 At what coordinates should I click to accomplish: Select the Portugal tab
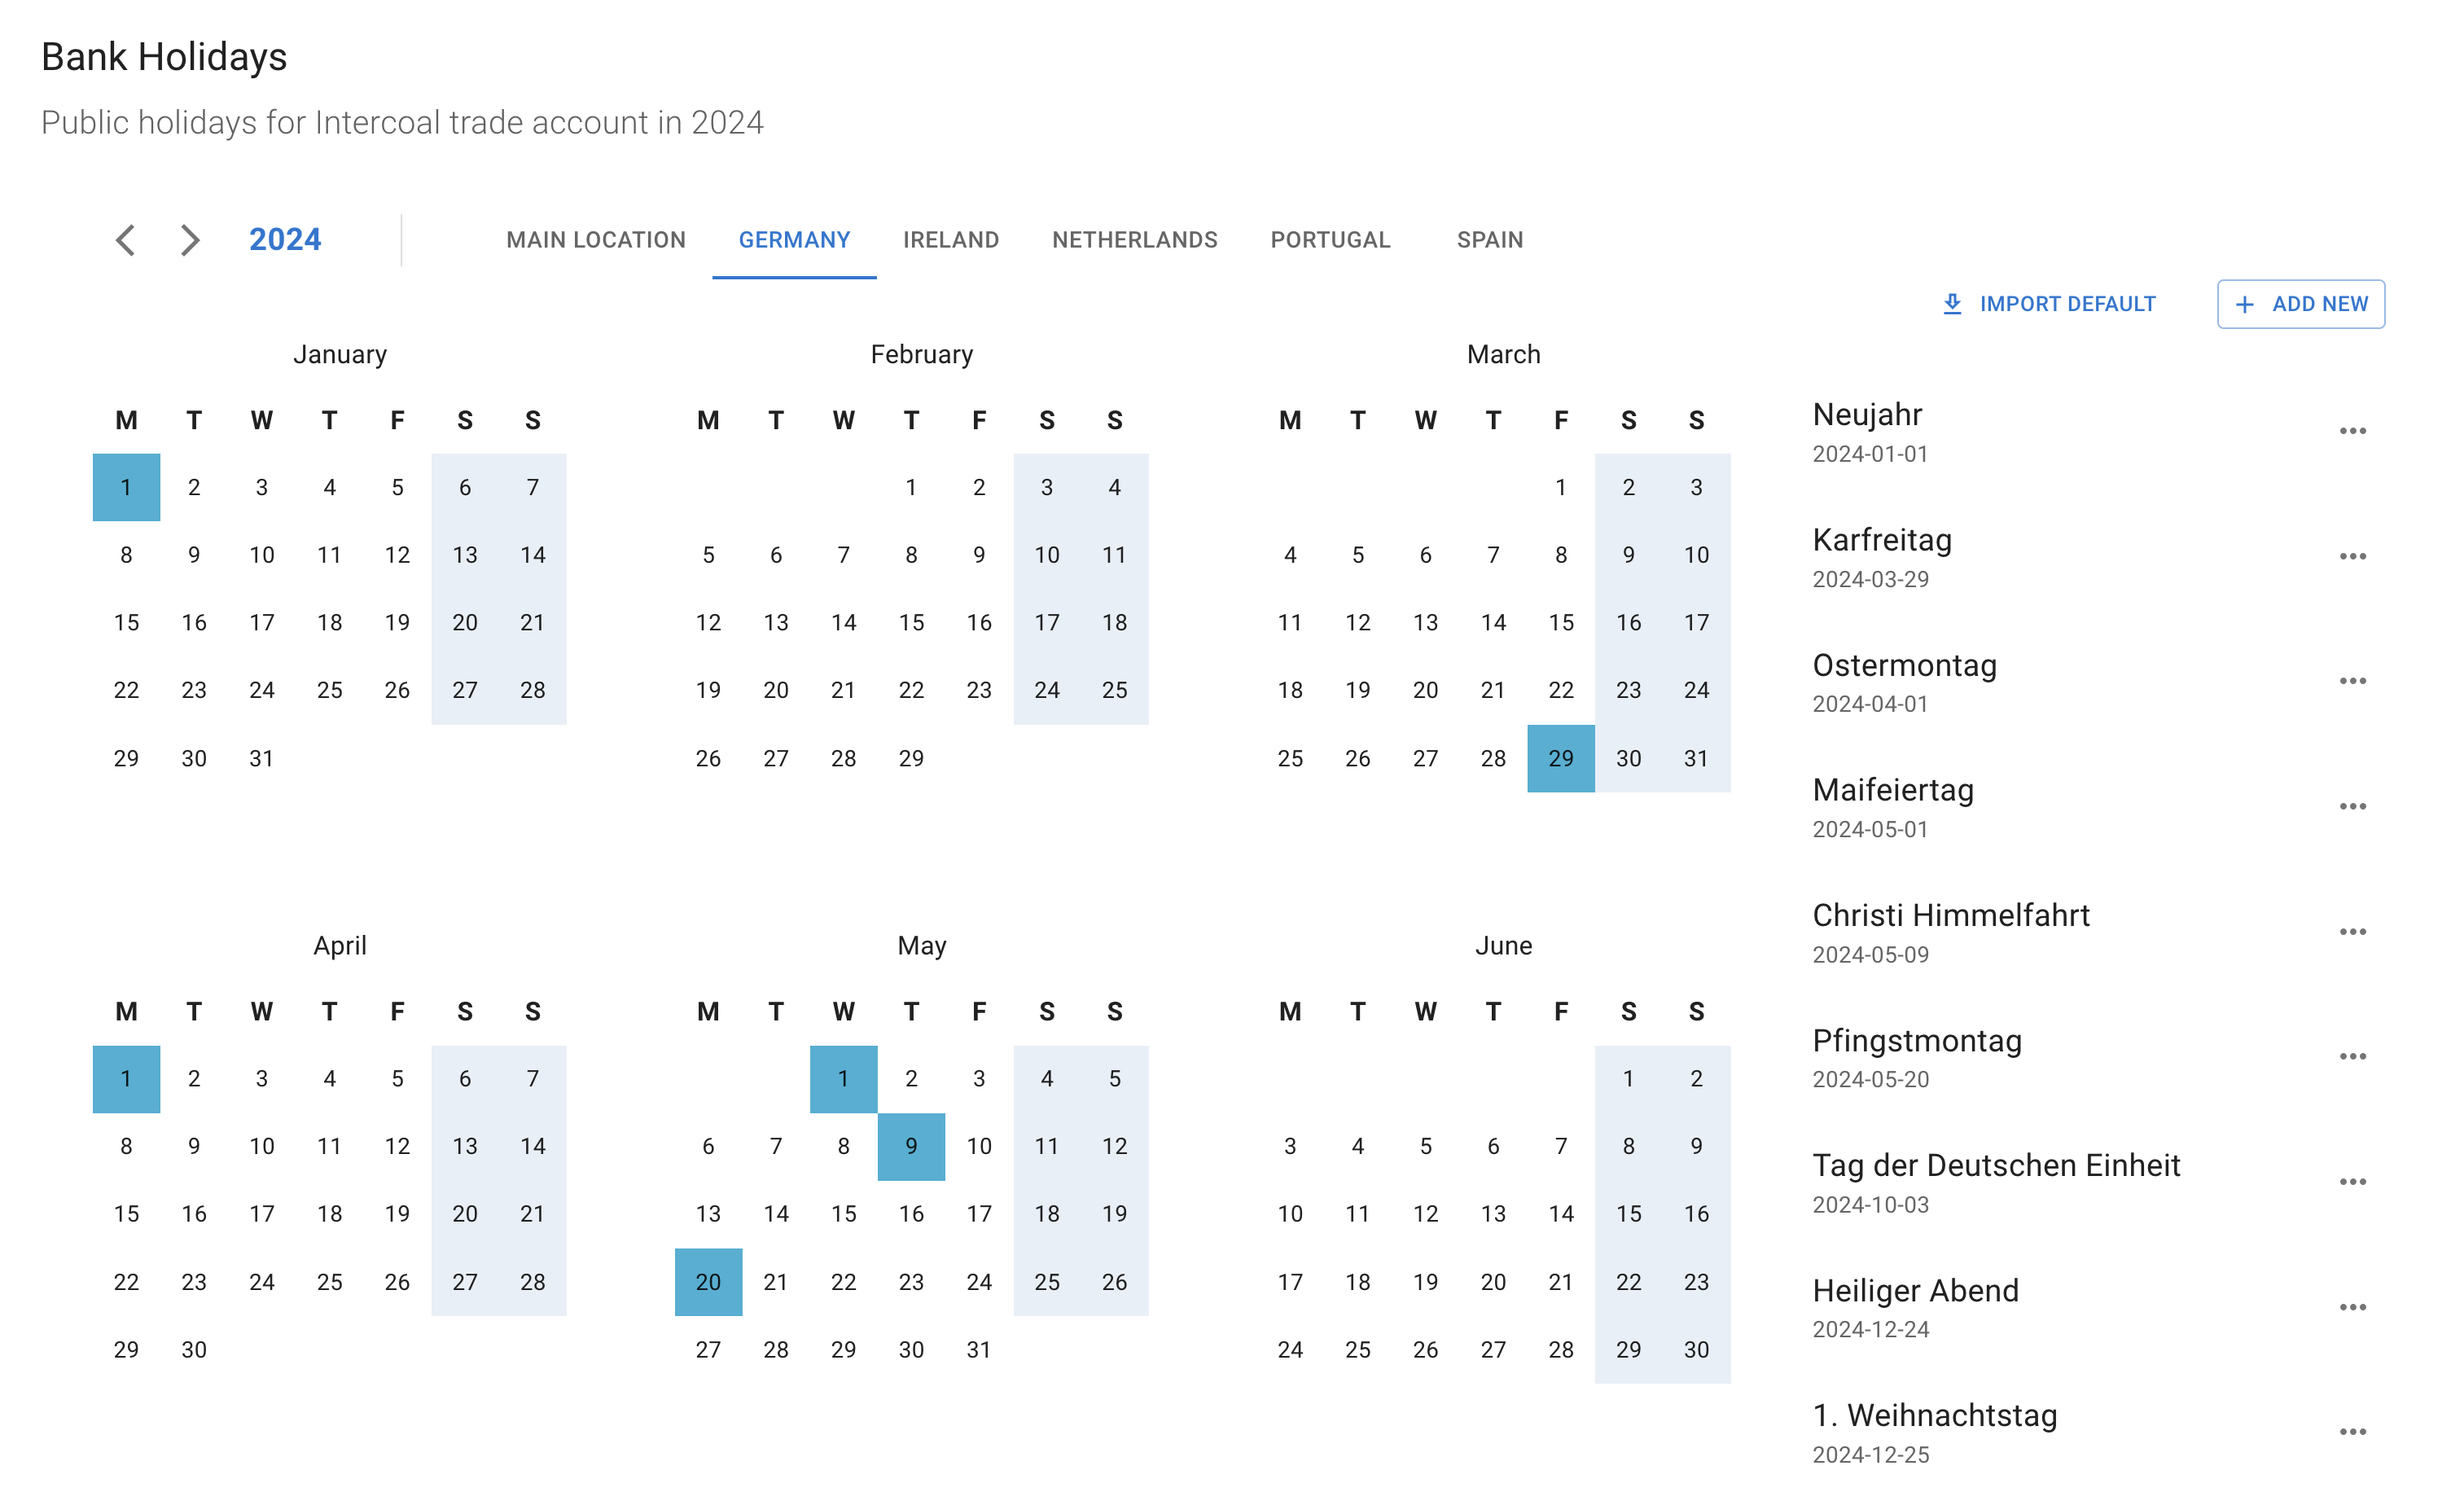[1331, 239]
